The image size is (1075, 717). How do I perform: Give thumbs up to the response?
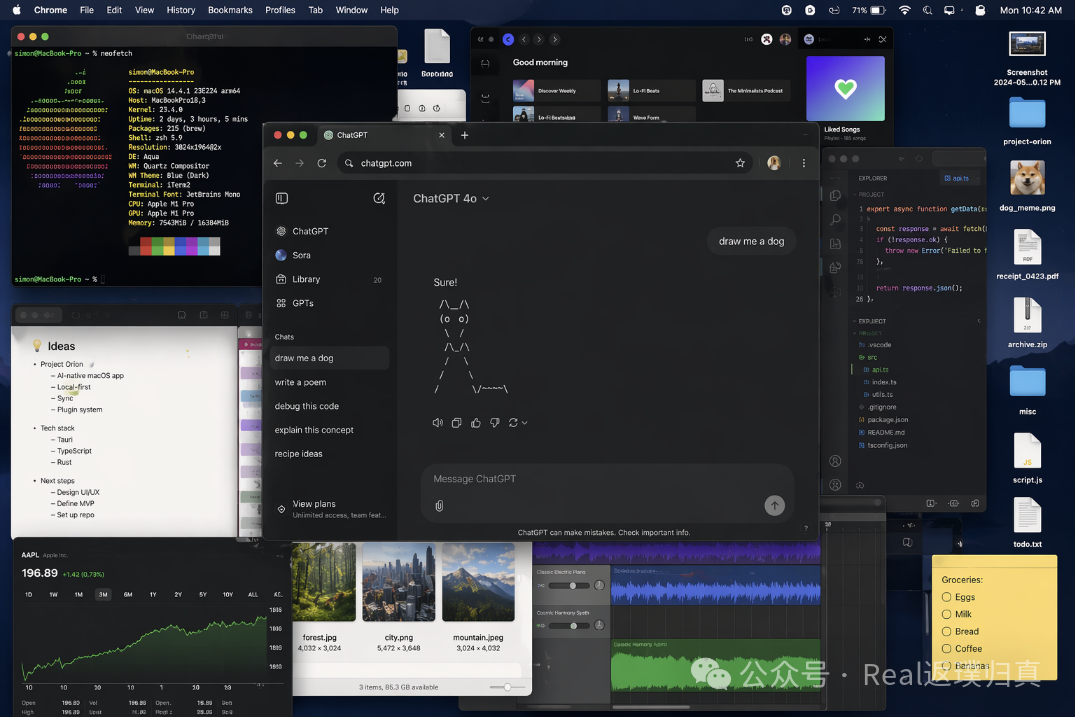coord(476,423)
